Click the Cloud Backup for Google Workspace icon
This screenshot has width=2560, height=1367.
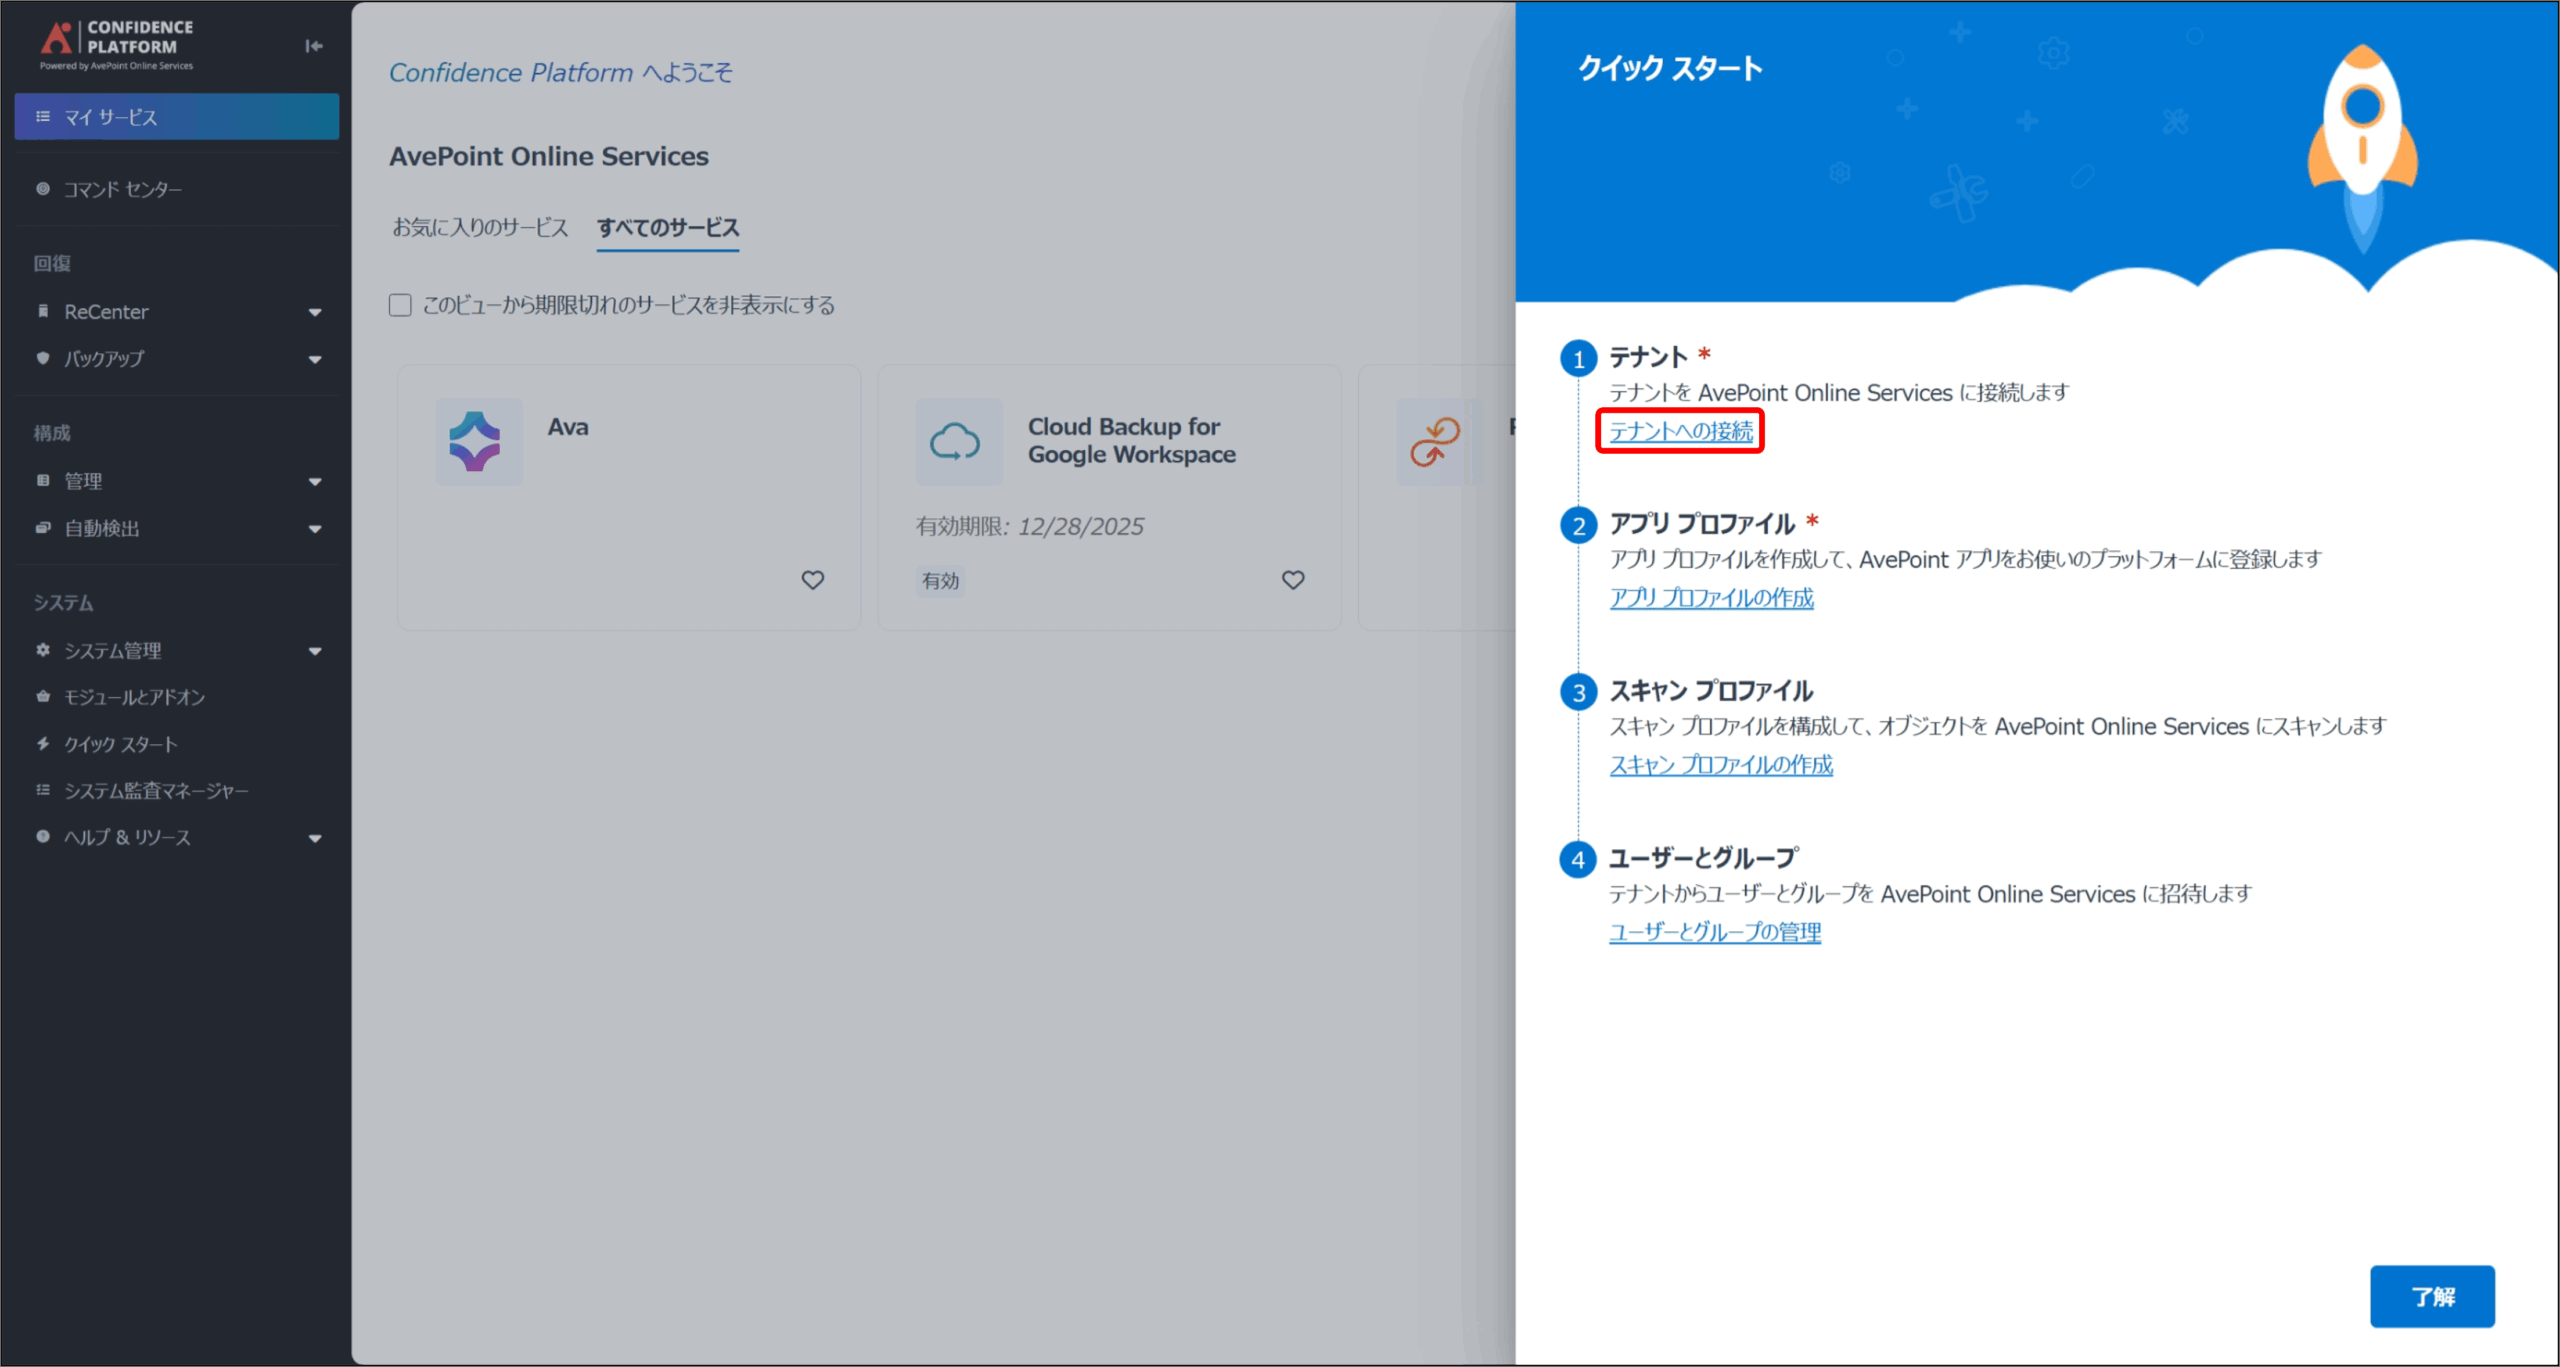click(x=957, y=442)
